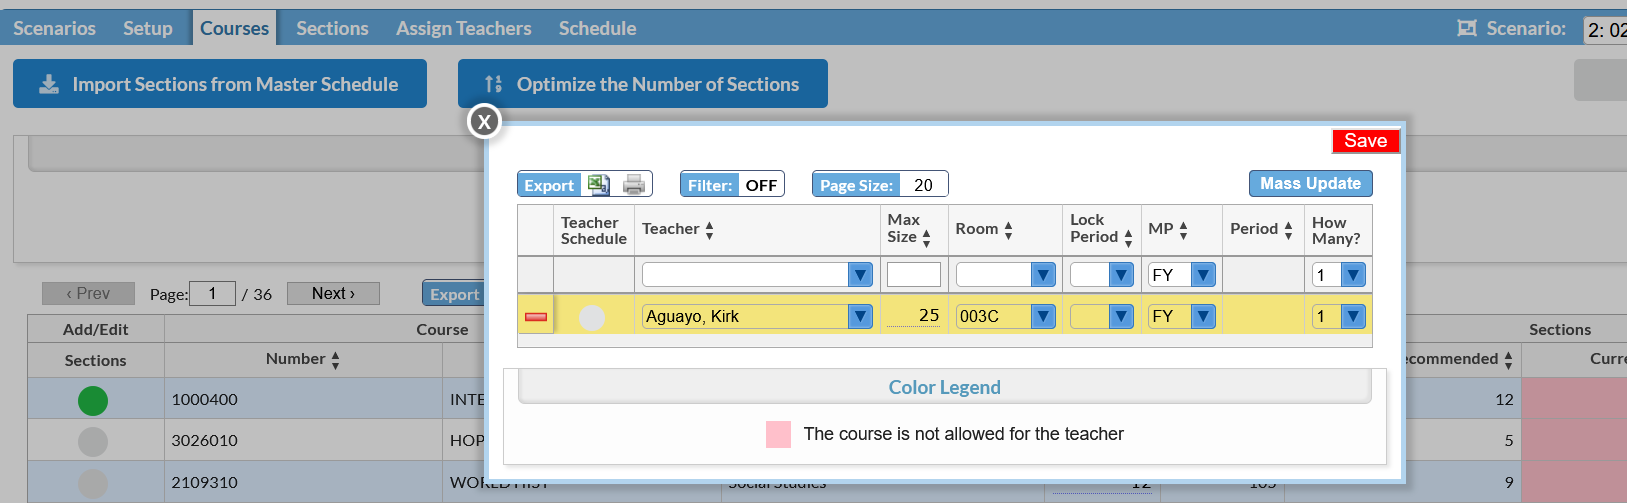Screen dimensions: 1627x503
Task: Click the red Save button
Action: (x=1365, y=141)
